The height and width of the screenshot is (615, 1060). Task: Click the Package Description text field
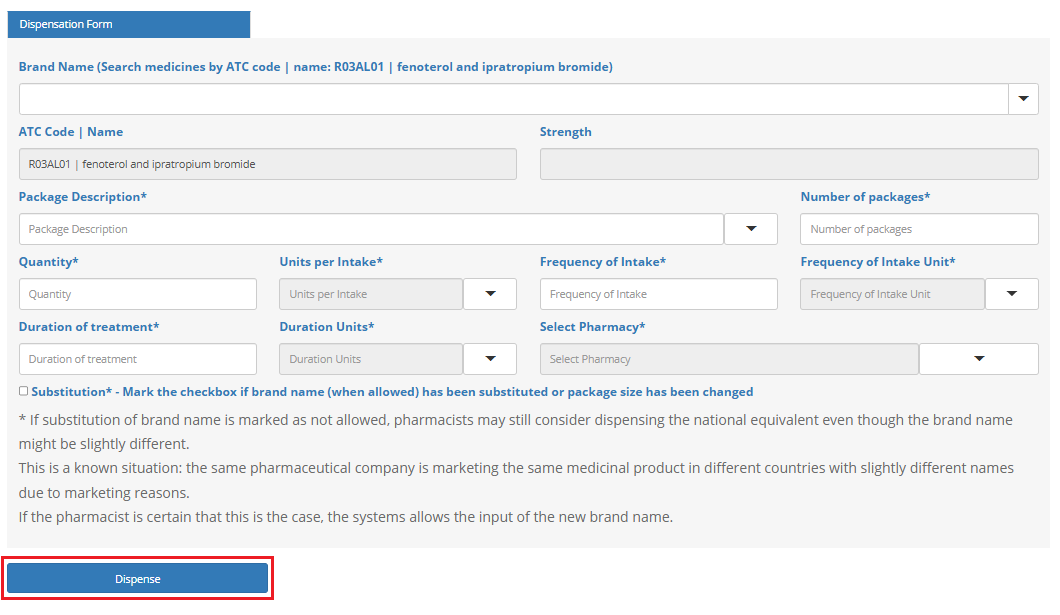[371, 229]
